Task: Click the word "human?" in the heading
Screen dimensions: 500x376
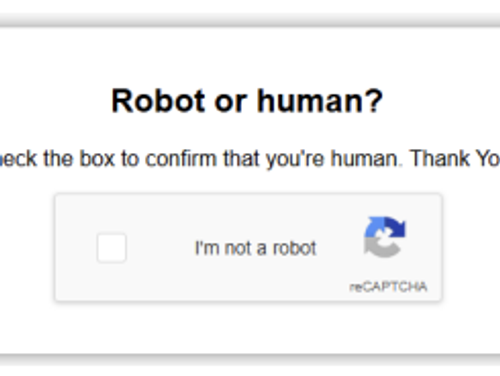Action: click(x=320, y=101)
